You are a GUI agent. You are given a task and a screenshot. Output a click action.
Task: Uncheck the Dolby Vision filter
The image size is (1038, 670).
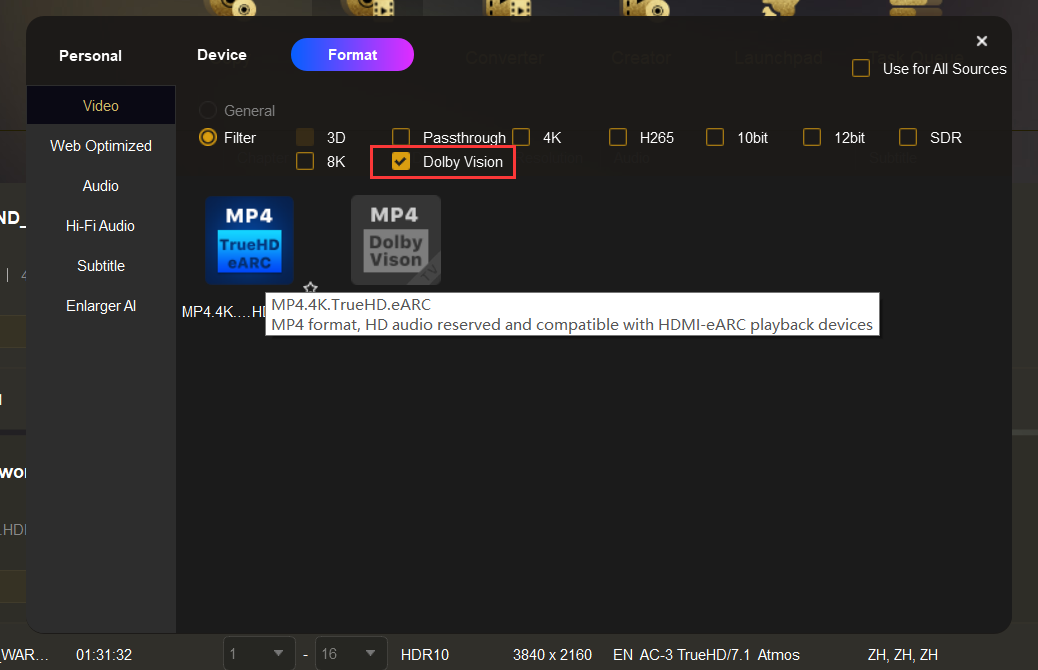pos(401,161)
